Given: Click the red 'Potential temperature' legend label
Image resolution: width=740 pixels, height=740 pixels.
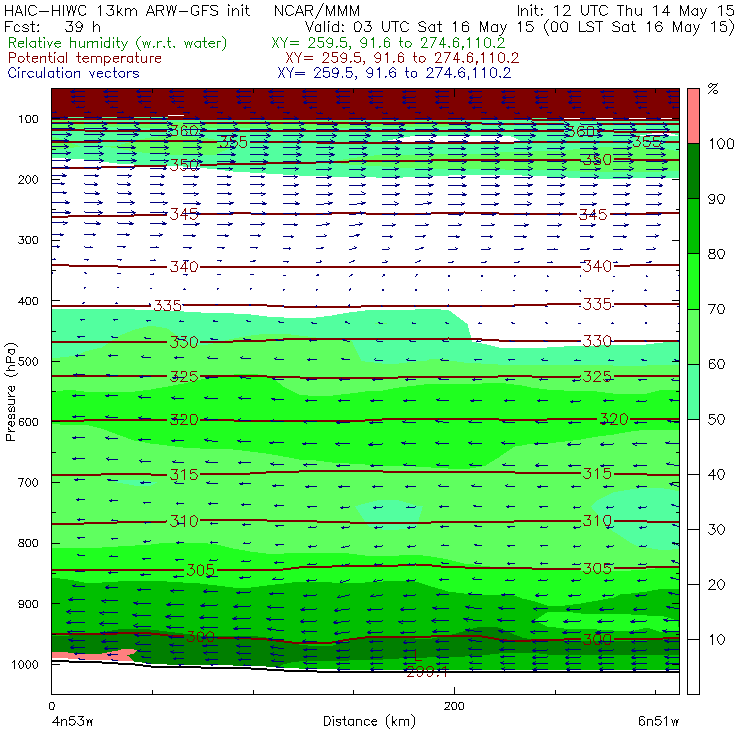Looking at the screenshot, I should (x=84, y=58).
